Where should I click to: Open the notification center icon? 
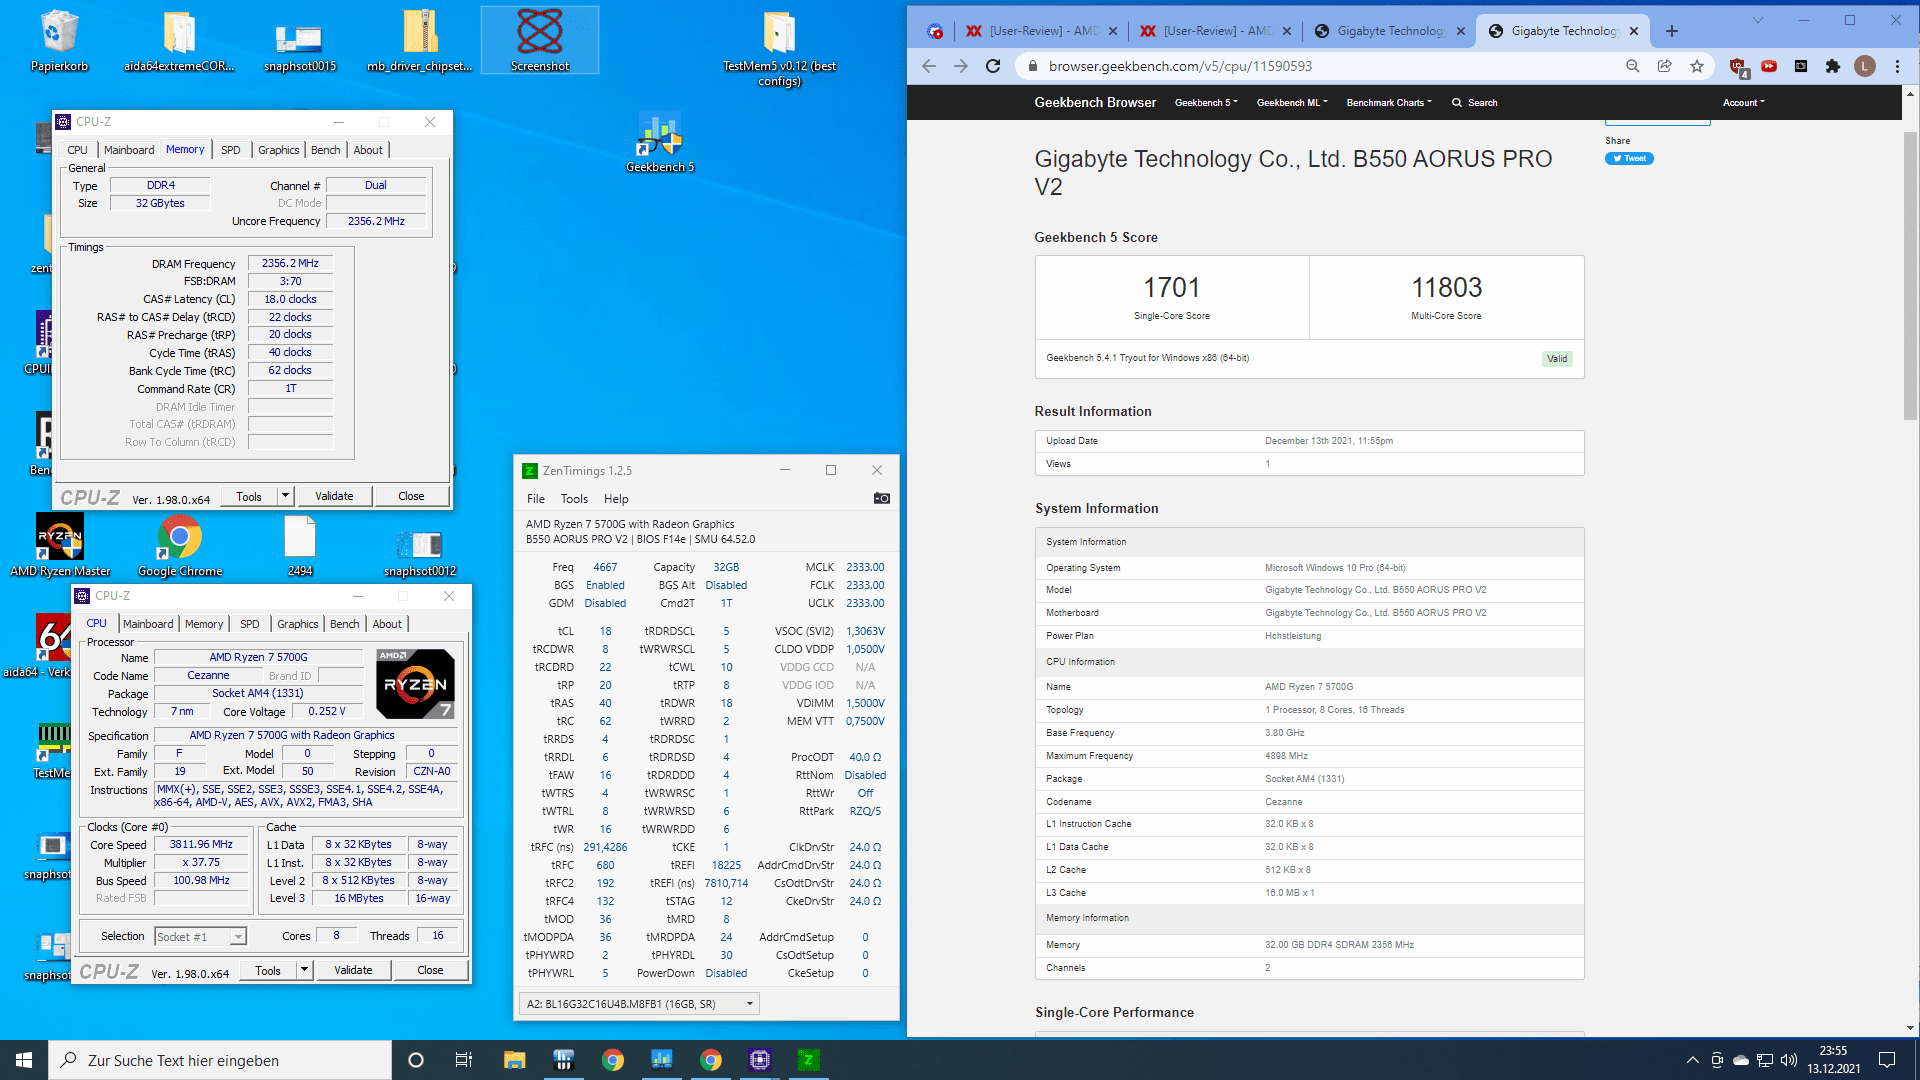click(x=1887, y=1060)
